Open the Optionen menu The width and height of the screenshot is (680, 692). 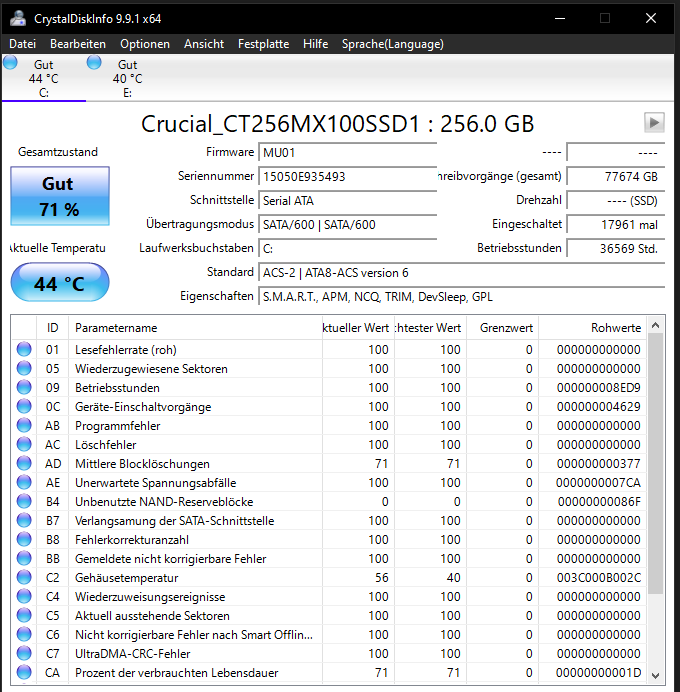(x=145, y=44)
